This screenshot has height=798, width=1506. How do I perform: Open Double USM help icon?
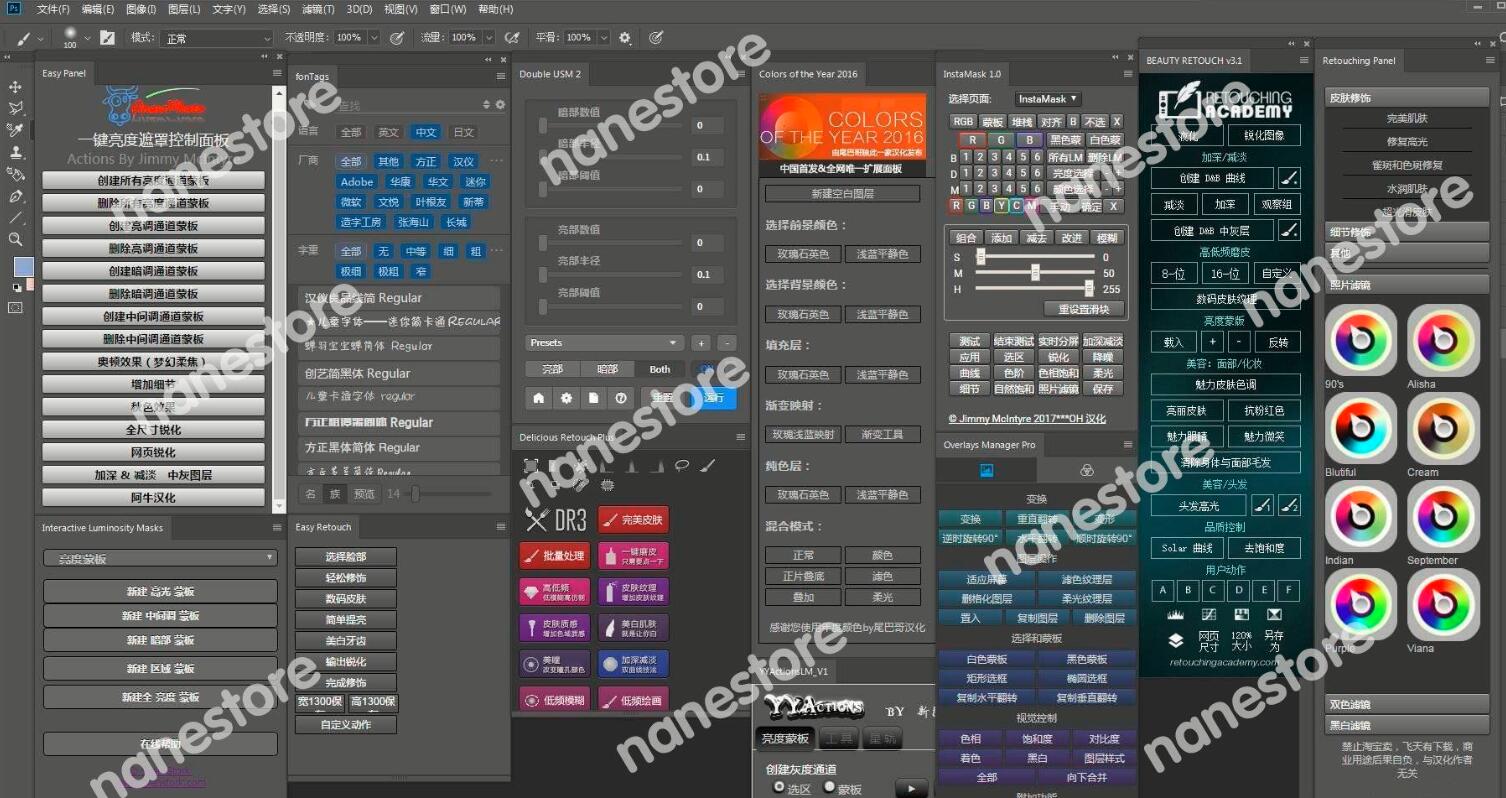(x=621, y=398)
